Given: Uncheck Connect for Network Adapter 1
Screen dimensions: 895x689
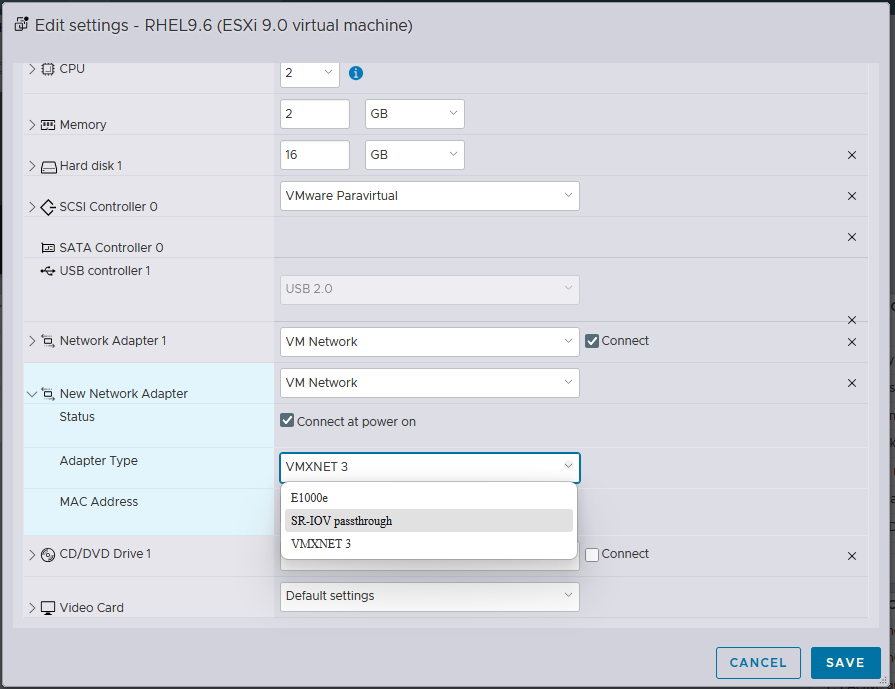Looking at the screenshot, I should coord(592,341).
